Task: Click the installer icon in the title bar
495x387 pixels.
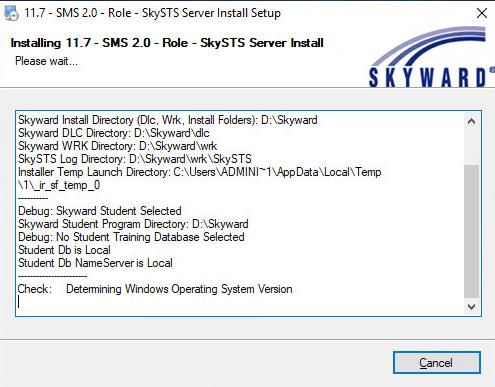Action: [x=11, y=13]
